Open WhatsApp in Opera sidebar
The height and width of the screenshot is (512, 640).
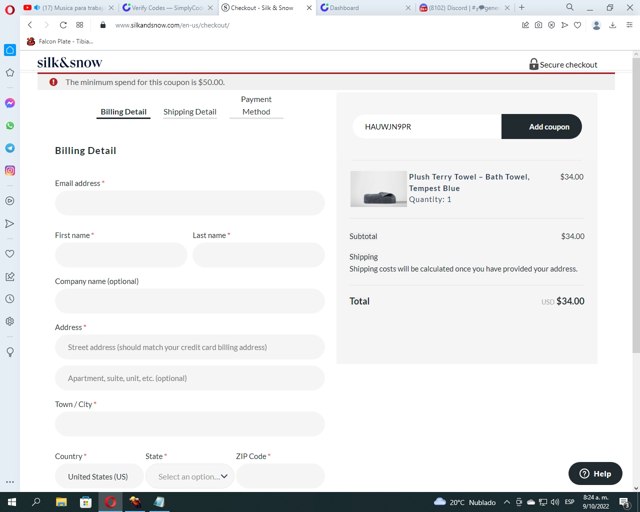coord(10,126)
